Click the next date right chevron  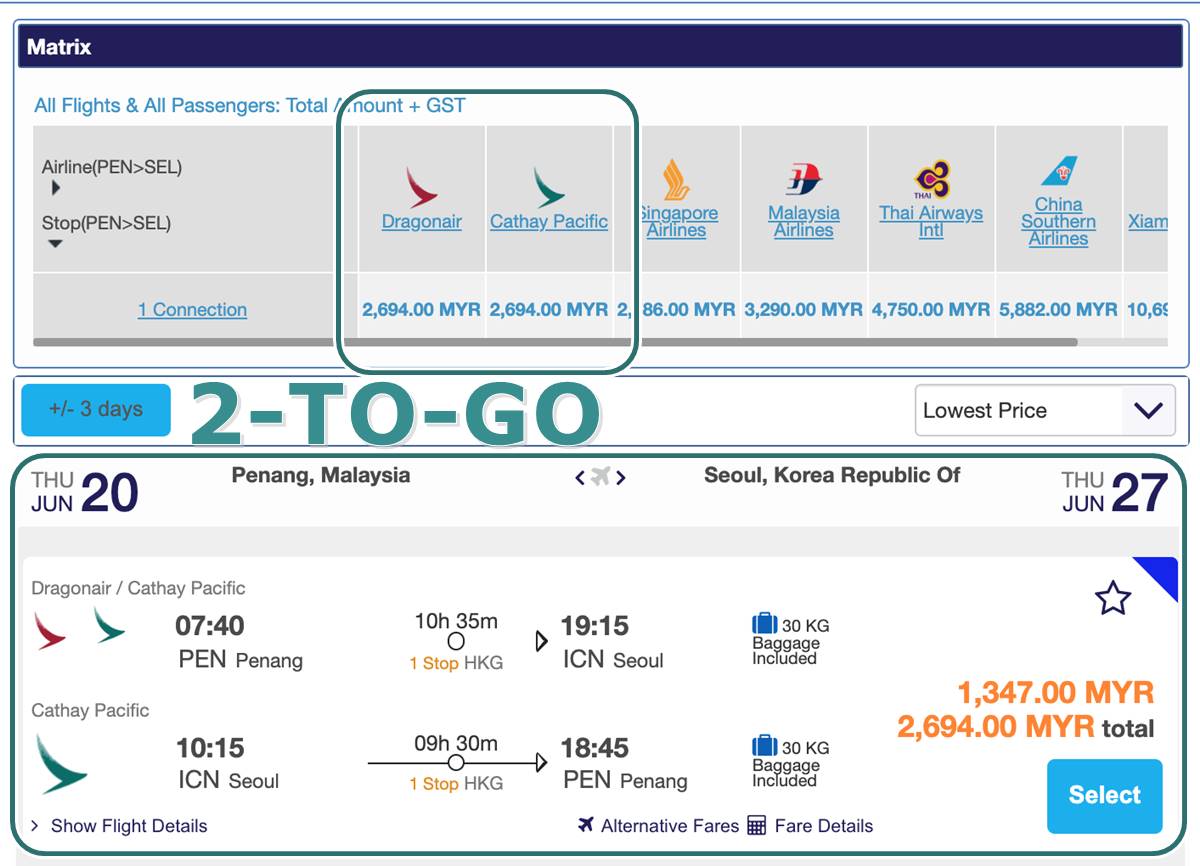(621, 478)
